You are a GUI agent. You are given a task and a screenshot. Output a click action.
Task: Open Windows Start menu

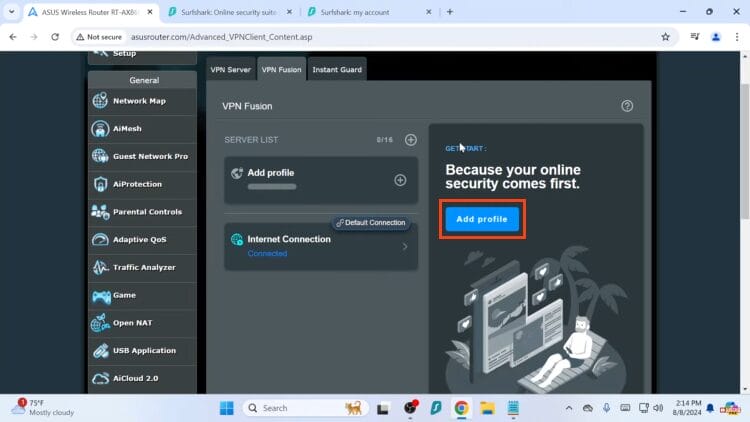tap(227, 408)
